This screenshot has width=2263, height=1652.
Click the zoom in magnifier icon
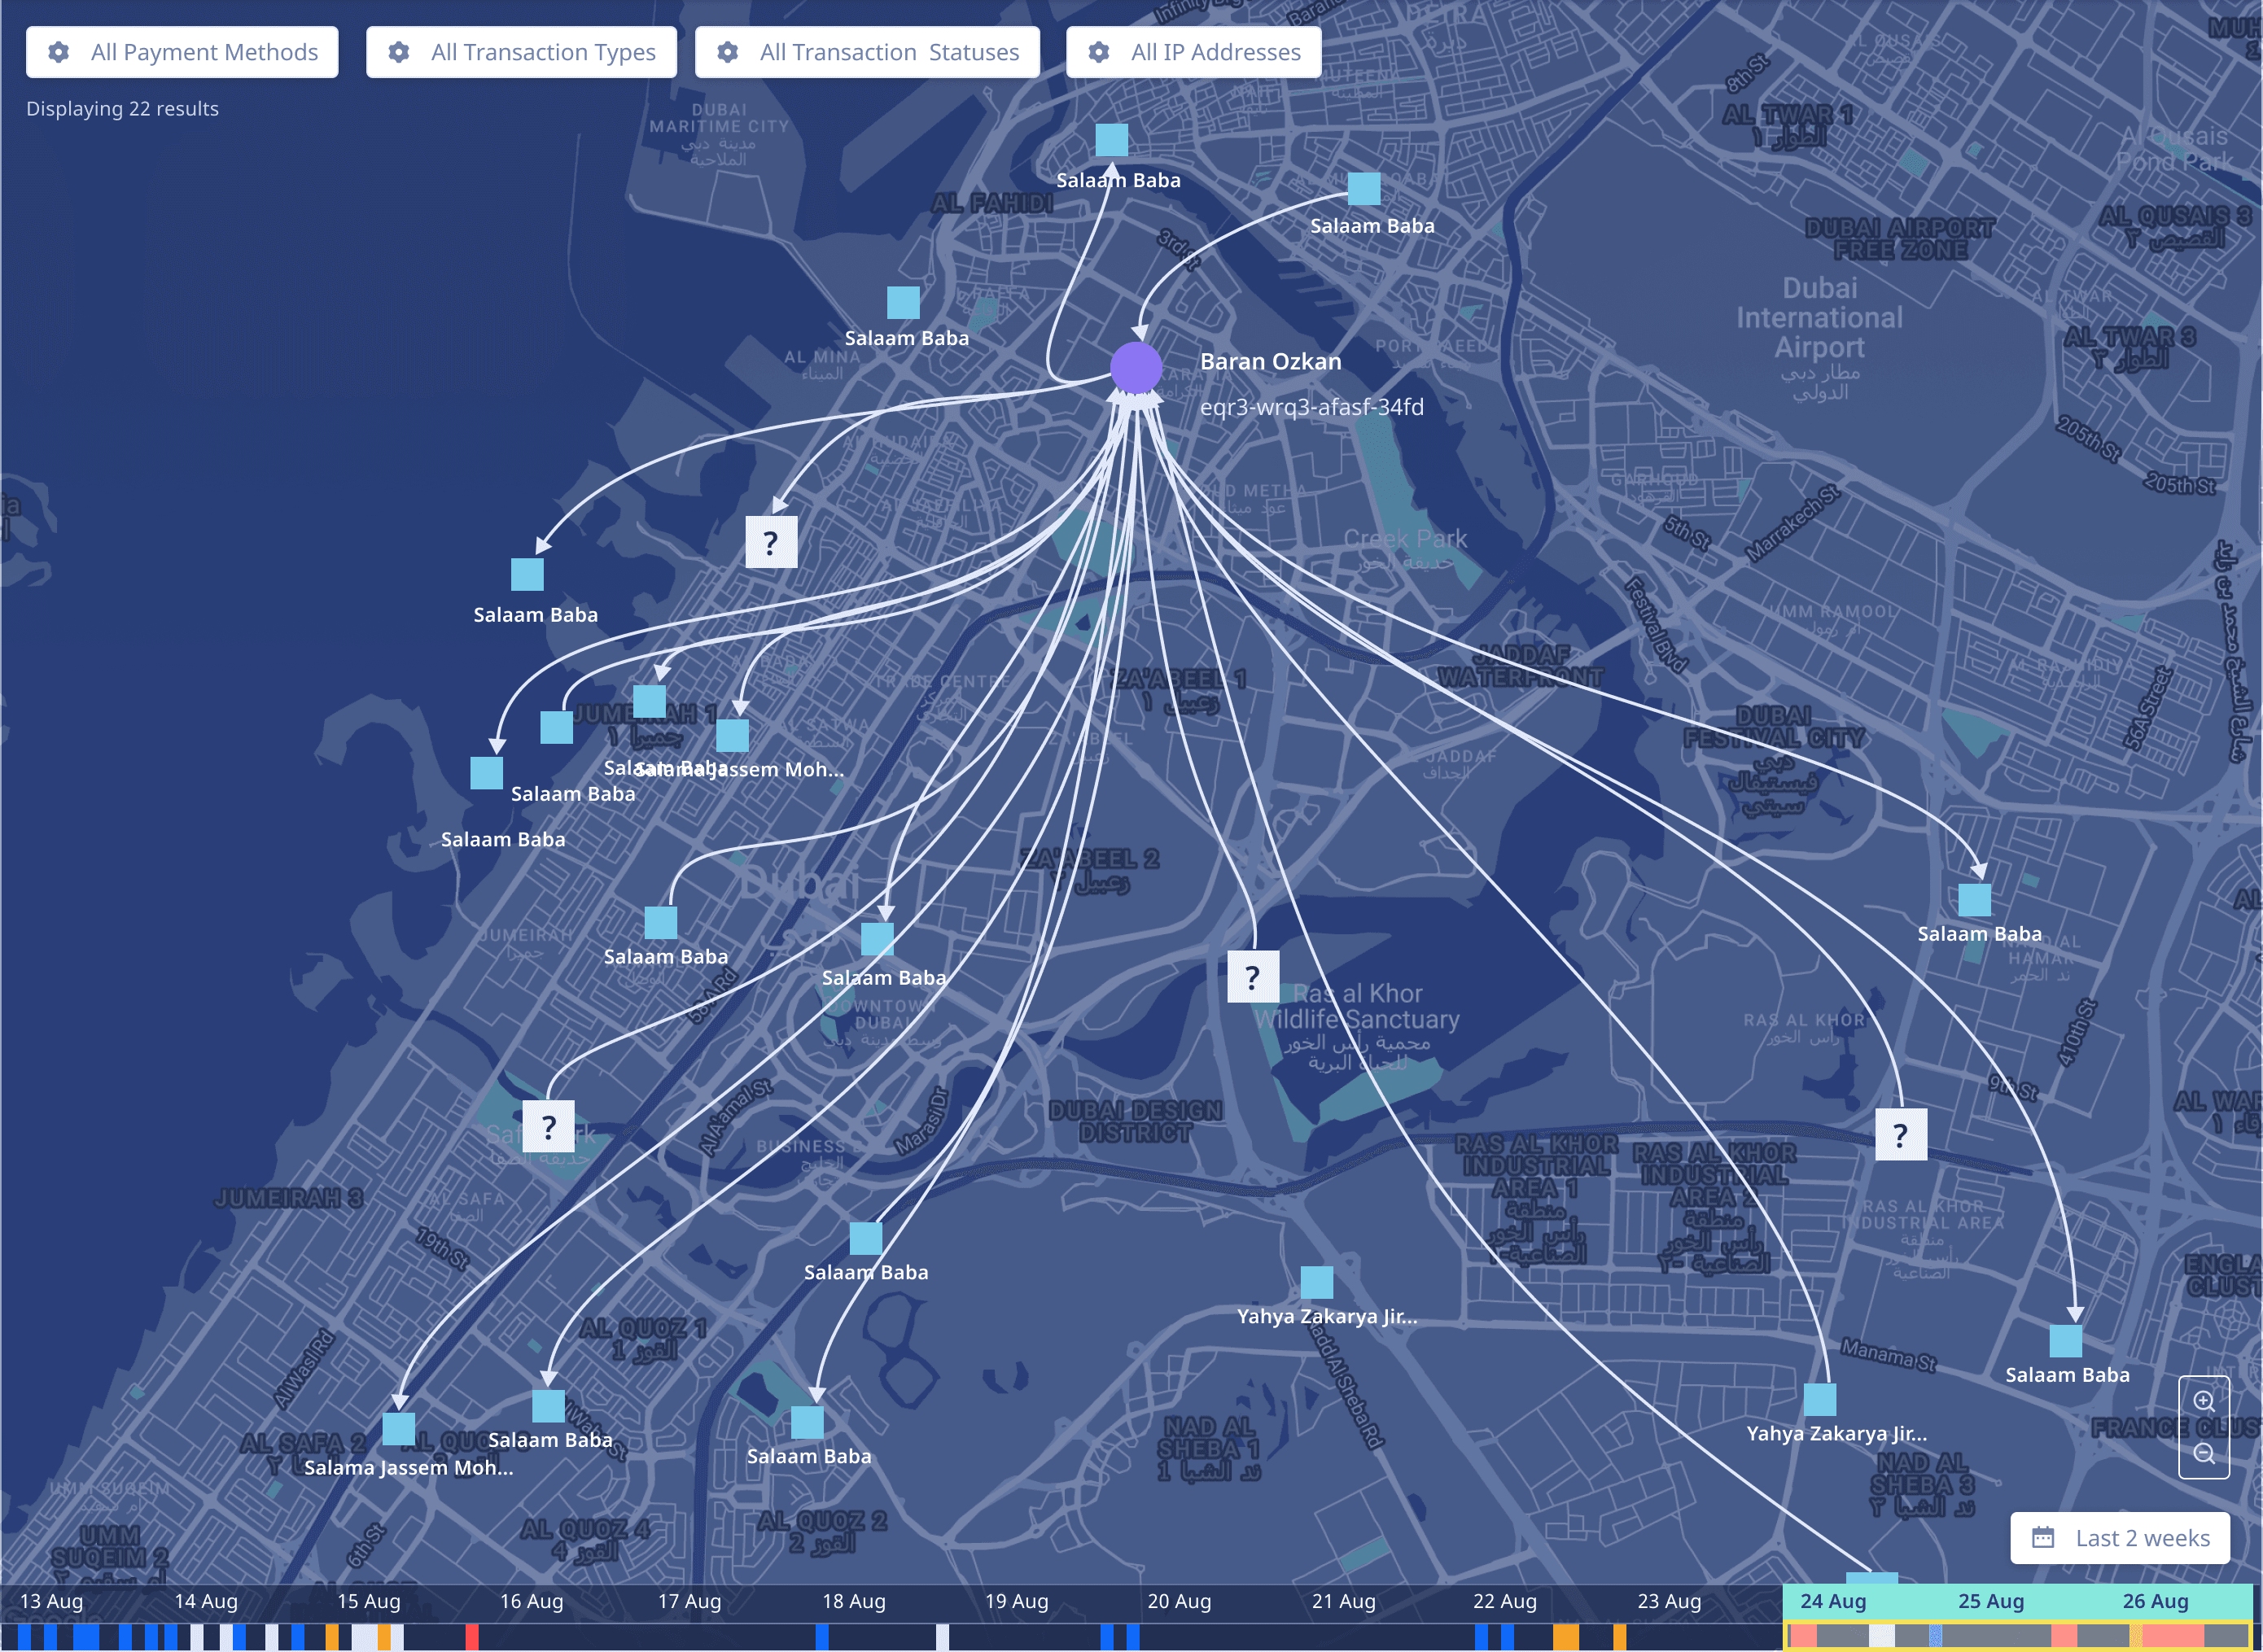(x=2203, y=1401)
